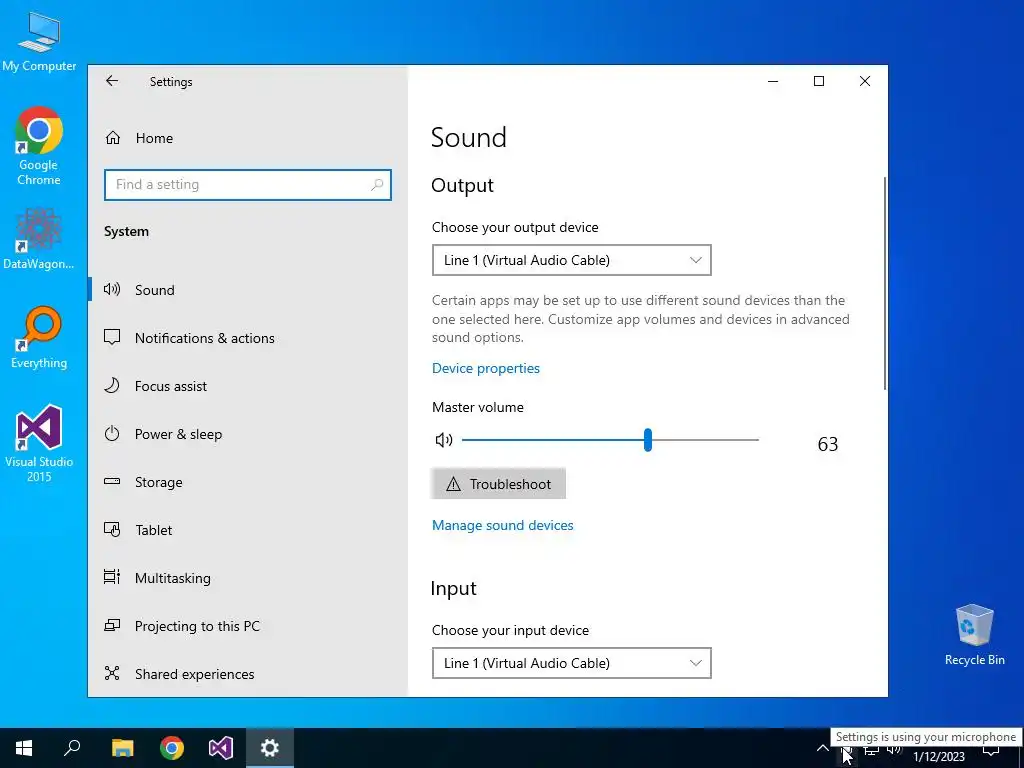Click the magnifier icon in the search box
This screenshot has height=768, width=1024.
(x=377, y=185)
